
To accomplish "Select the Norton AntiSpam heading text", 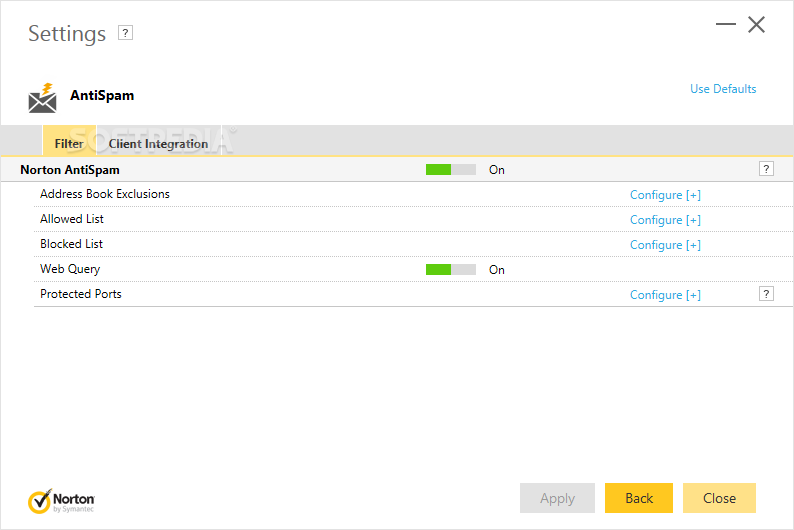I will pyautogui.click(x=70, y=170).
